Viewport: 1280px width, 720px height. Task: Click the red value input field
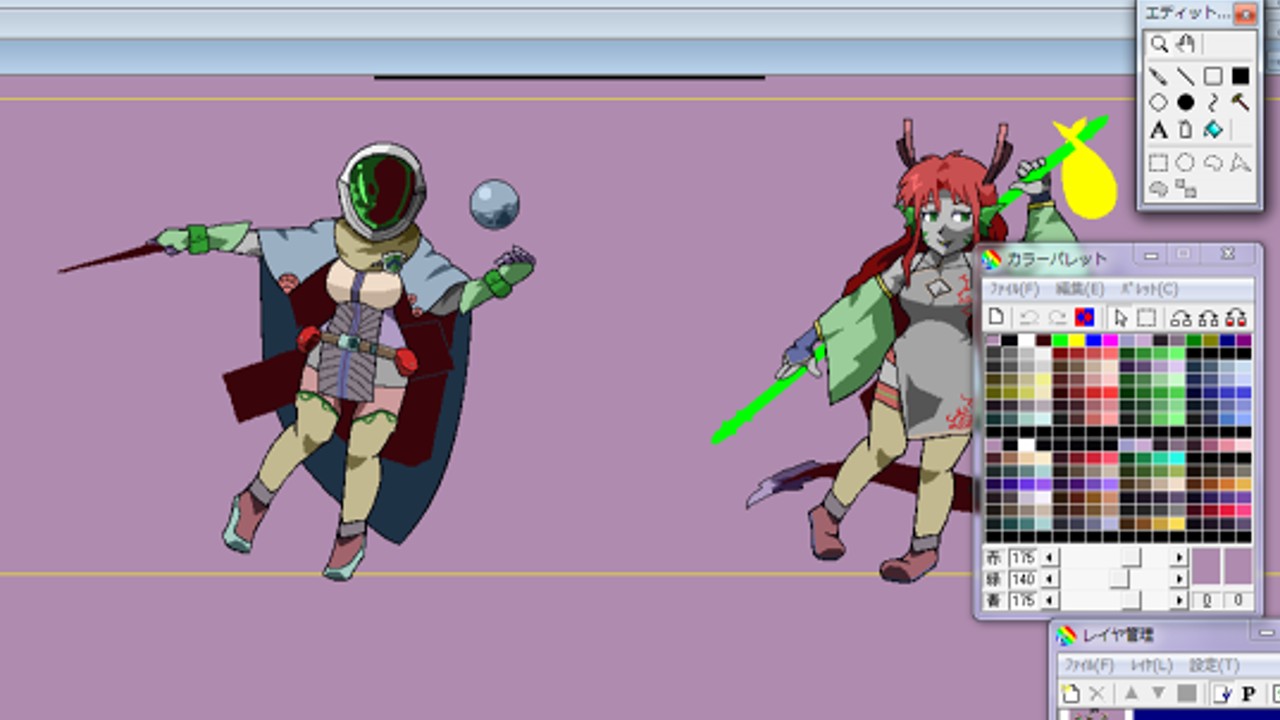pyautogui.click(x=1023, y=557)
